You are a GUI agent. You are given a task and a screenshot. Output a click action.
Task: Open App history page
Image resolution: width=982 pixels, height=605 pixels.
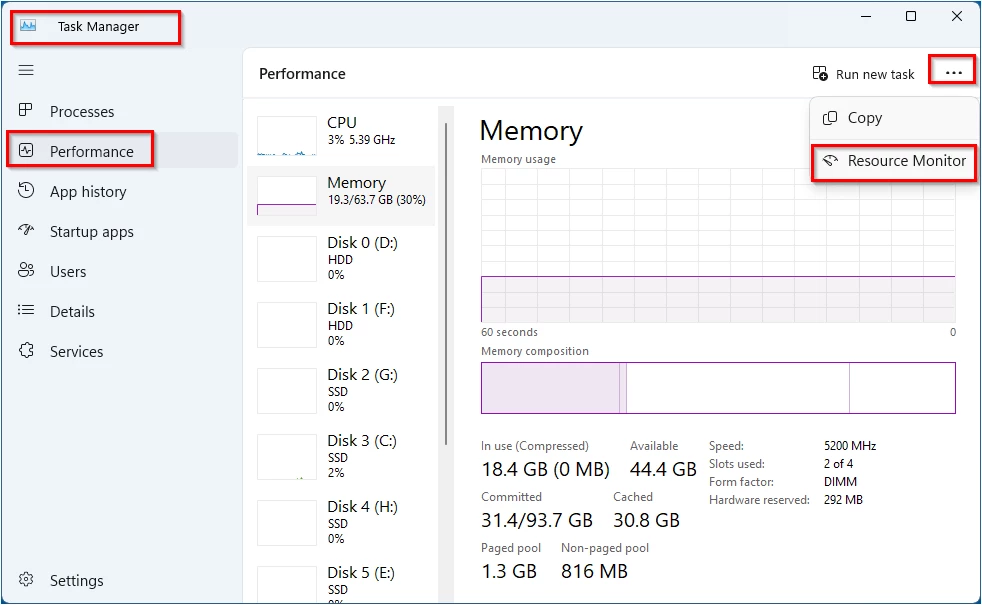pyautogui.click(x=122, y=192)
